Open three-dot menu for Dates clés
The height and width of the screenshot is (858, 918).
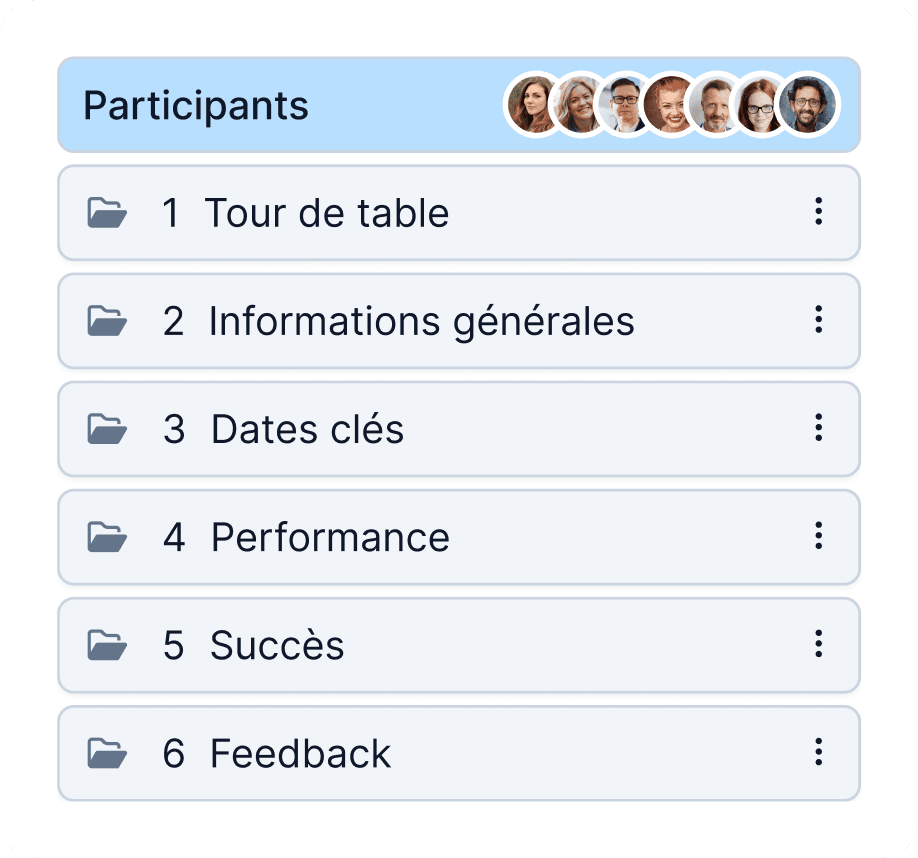click(818, 428)
